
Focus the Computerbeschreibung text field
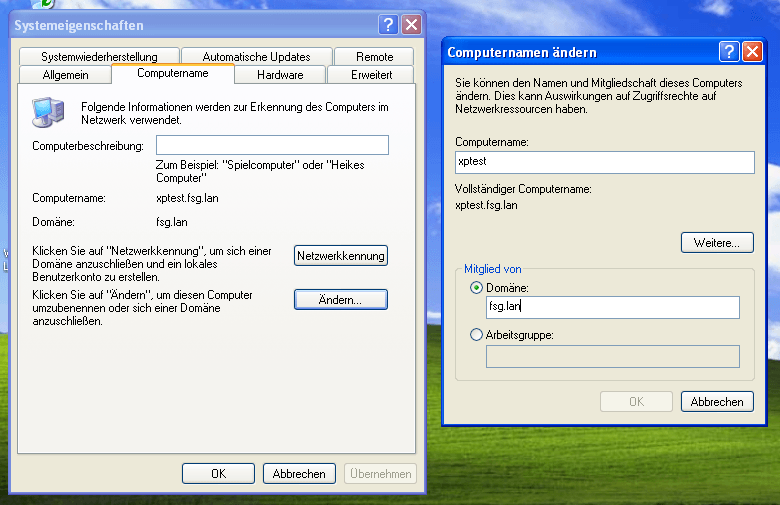pyautogui.click(x=272, y=146)
